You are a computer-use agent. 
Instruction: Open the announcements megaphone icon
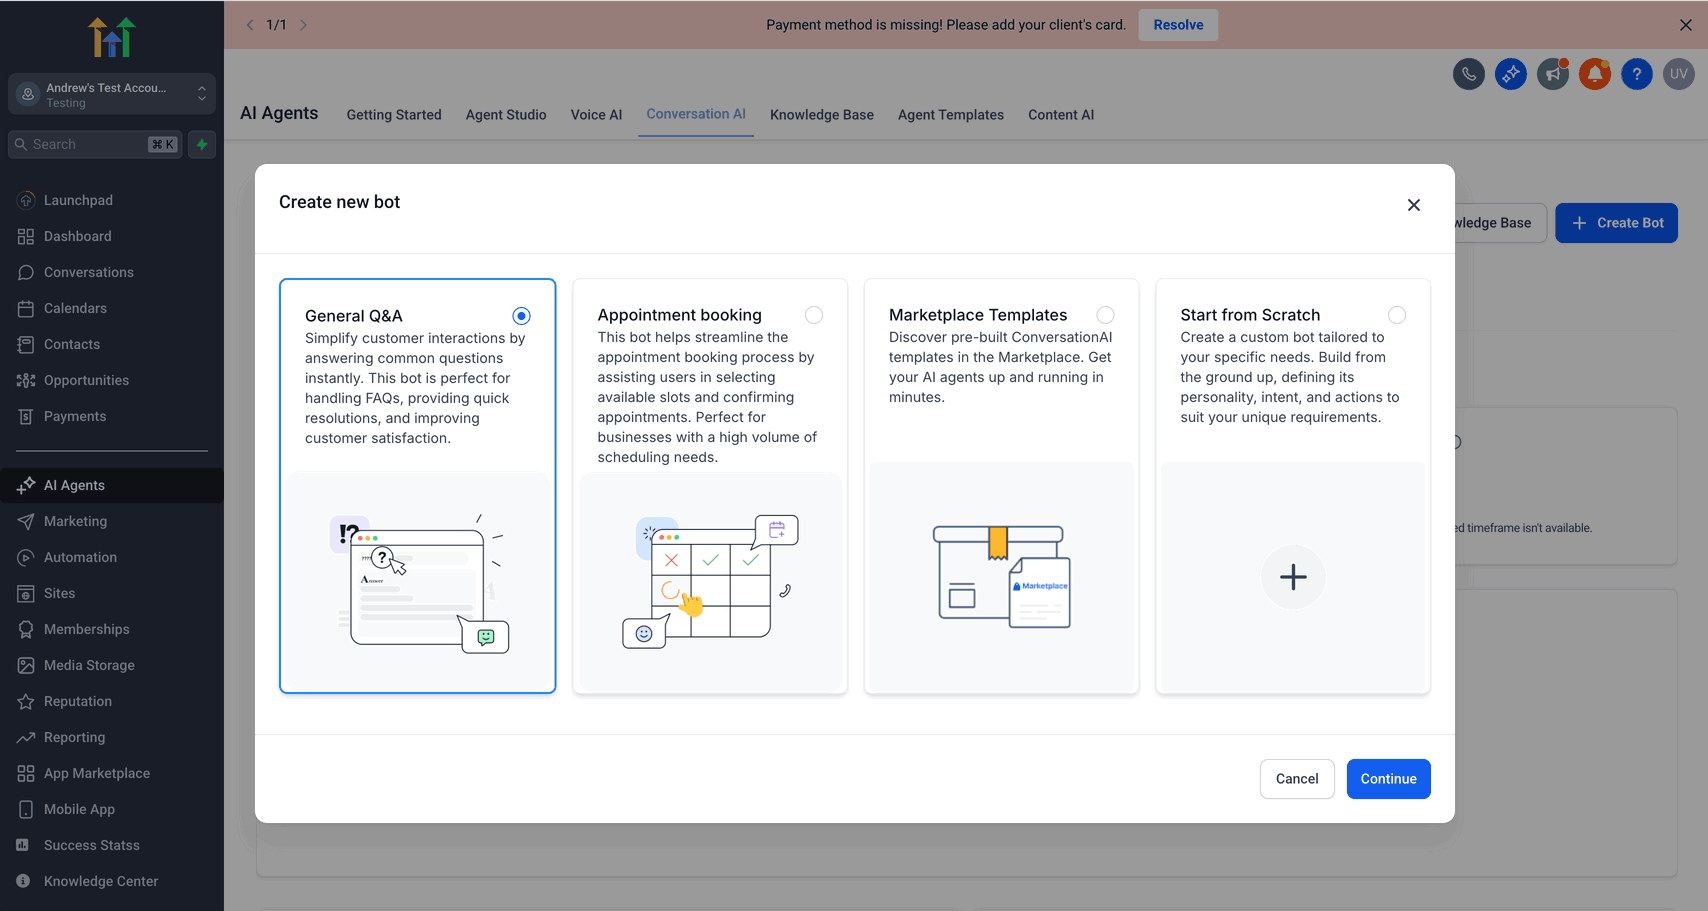pos(1552,74)
